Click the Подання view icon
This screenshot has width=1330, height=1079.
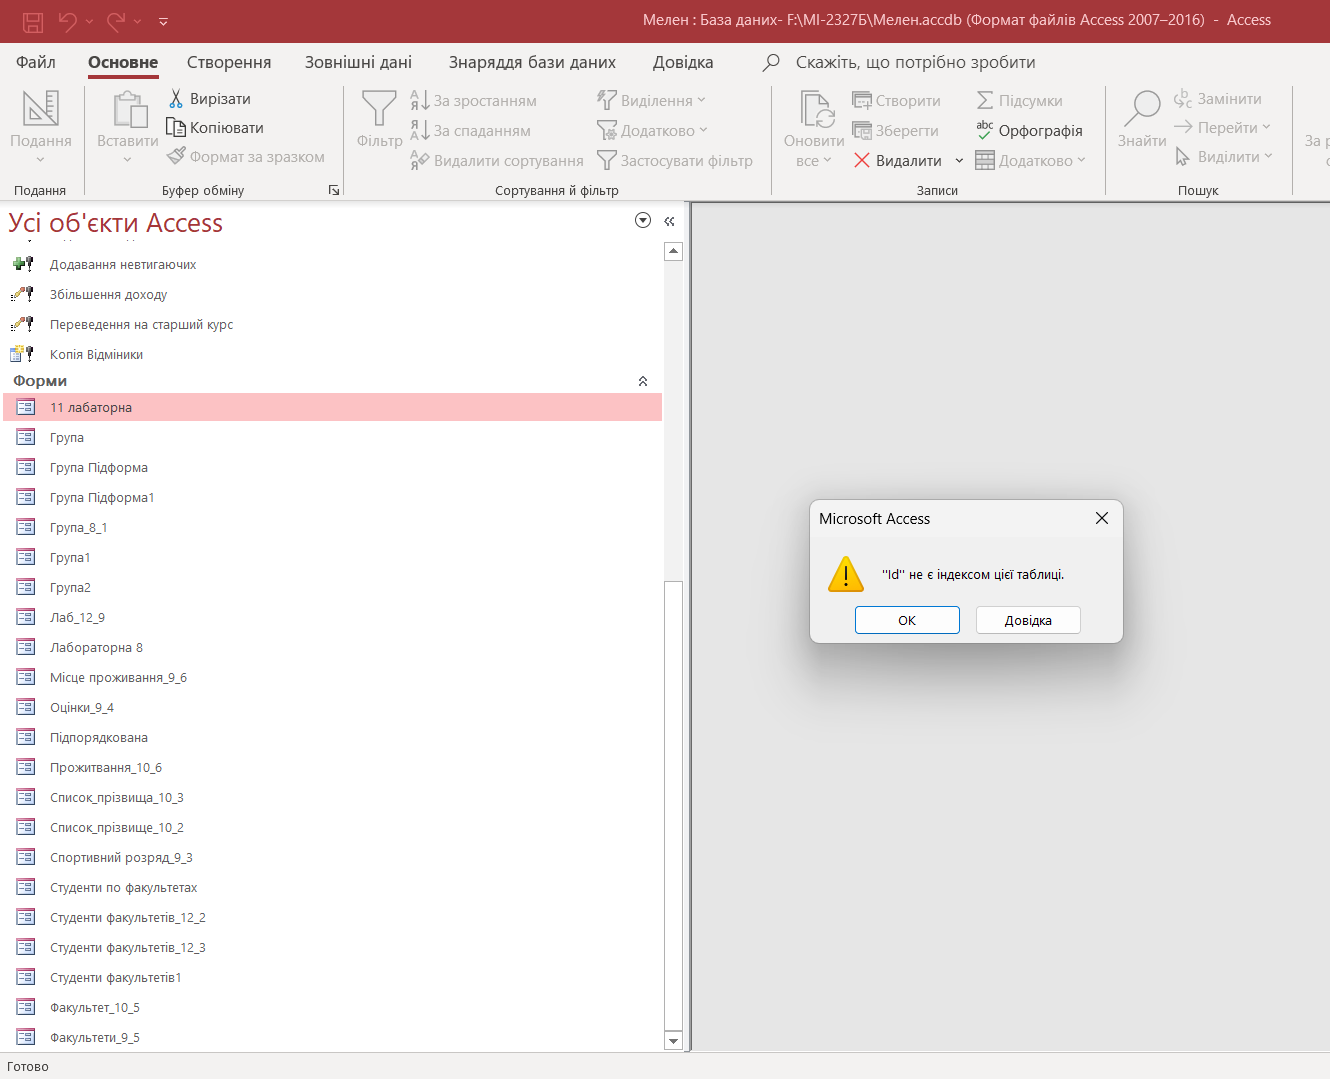click(x=41, y=108)
